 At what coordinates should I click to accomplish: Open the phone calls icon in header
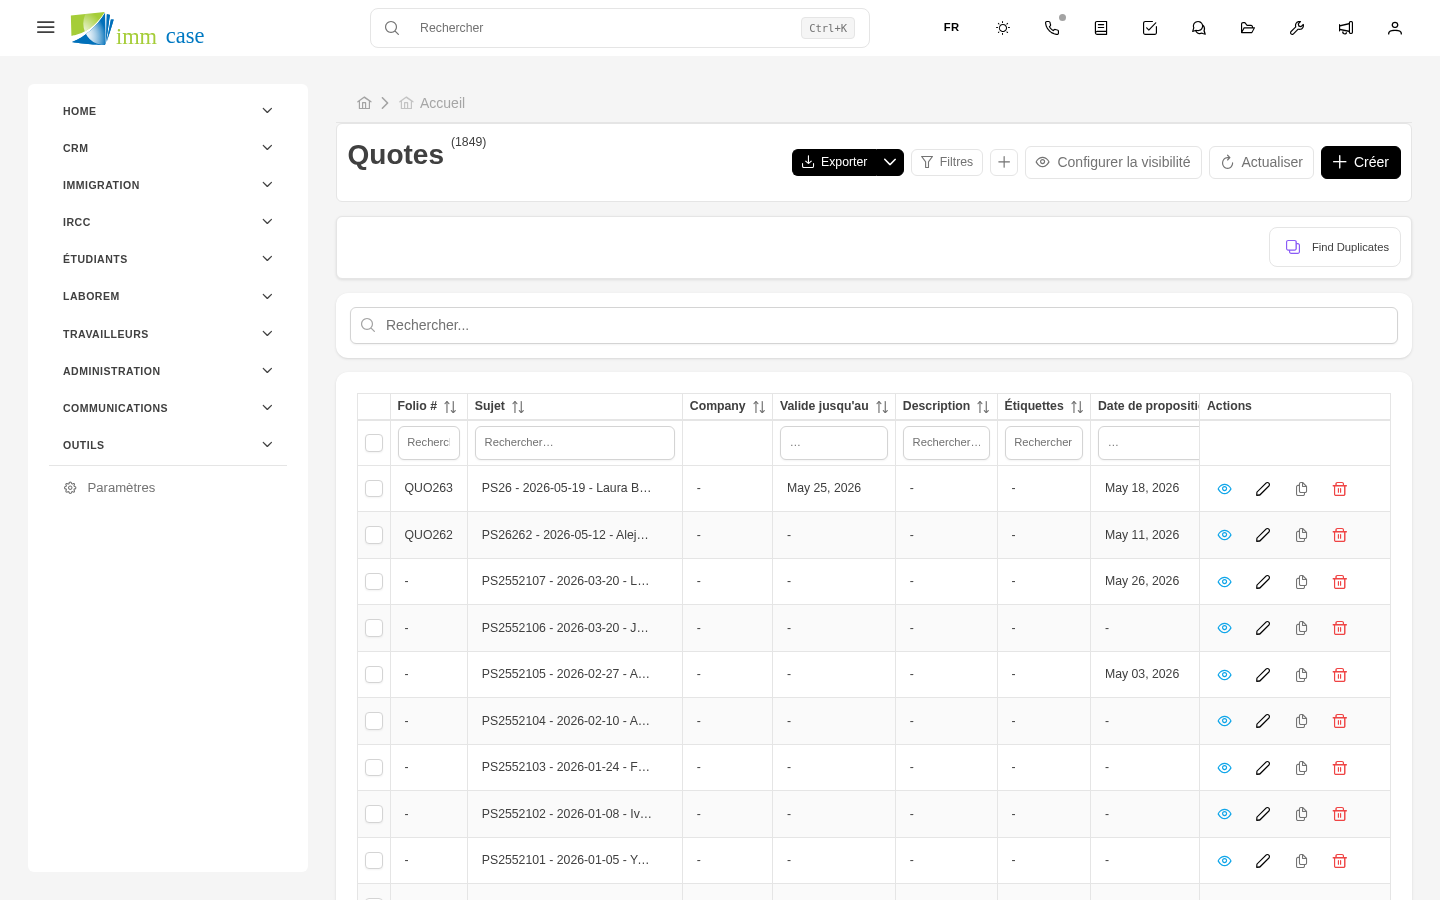click(1052, 28)
